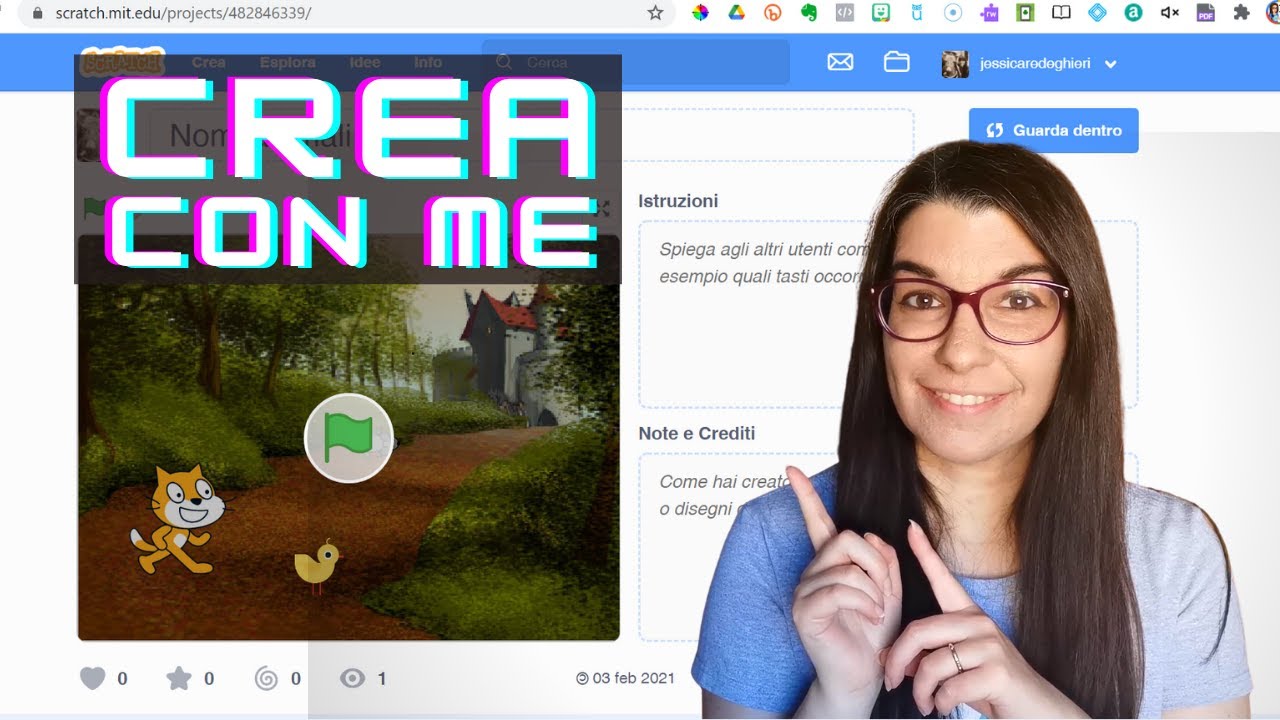This screenshot has height=720, width=1280.
Task: Open the color wheel extension icon
Action: click(x=700, y=13)
